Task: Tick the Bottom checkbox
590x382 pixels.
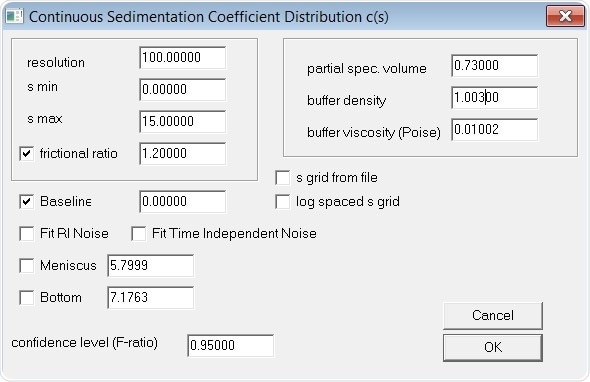Action: pos(27,297)
